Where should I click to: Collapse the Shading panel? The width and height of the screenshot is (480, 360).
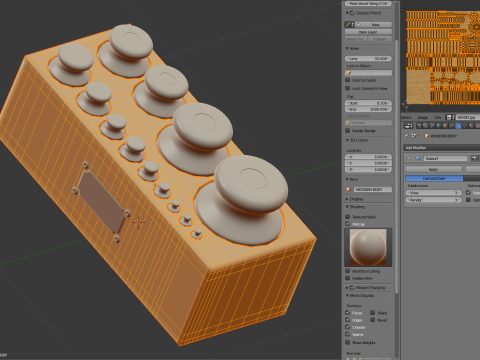tap(347, 207)
